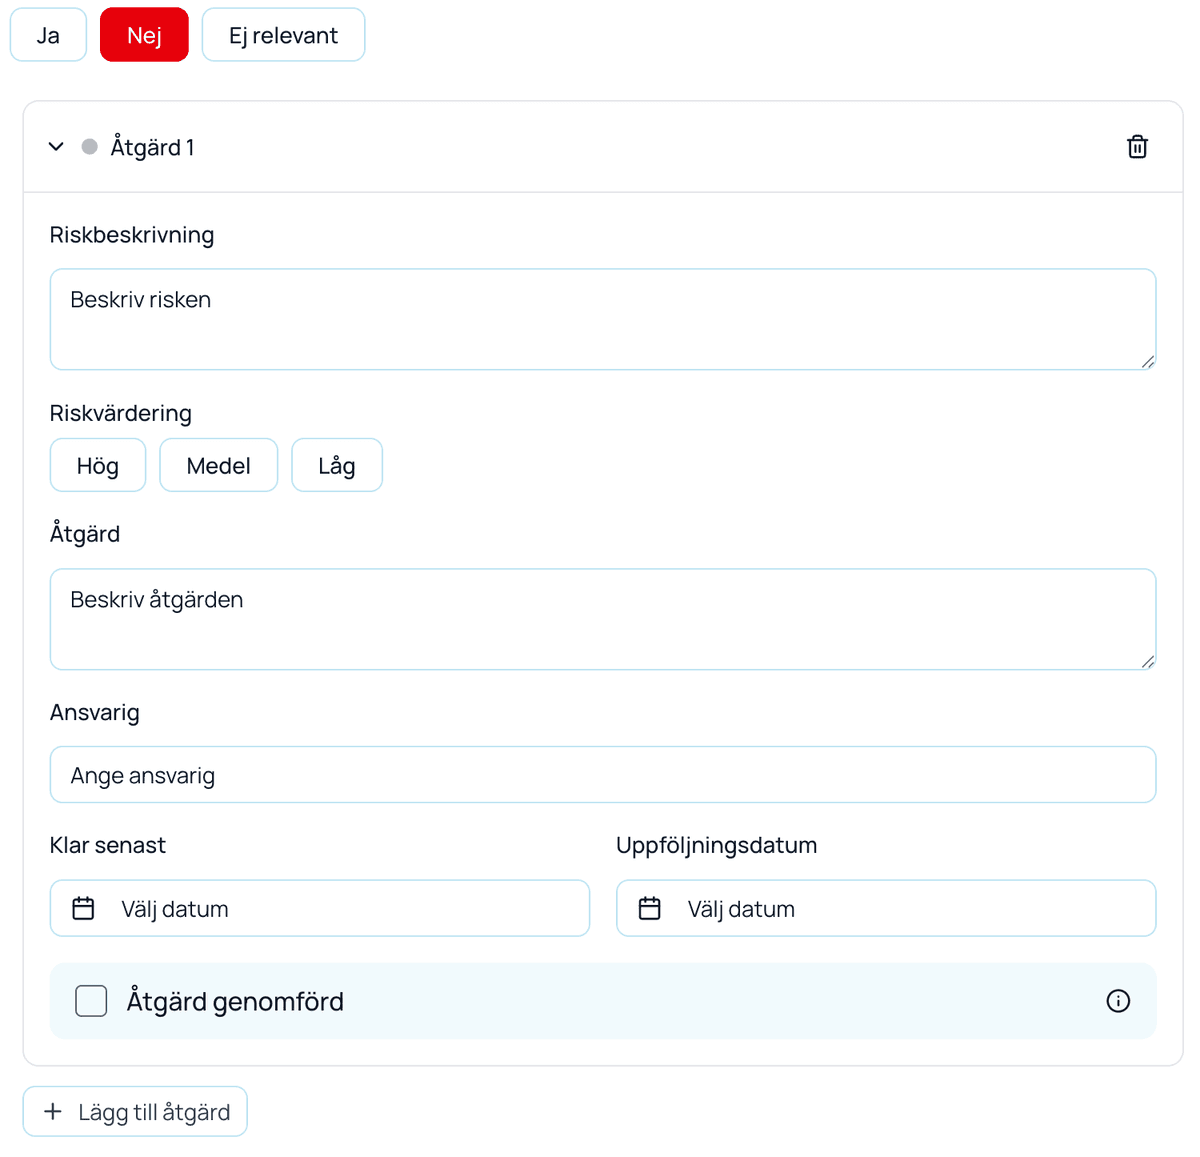Choose Medel risk rating

[x=219, y=465]
